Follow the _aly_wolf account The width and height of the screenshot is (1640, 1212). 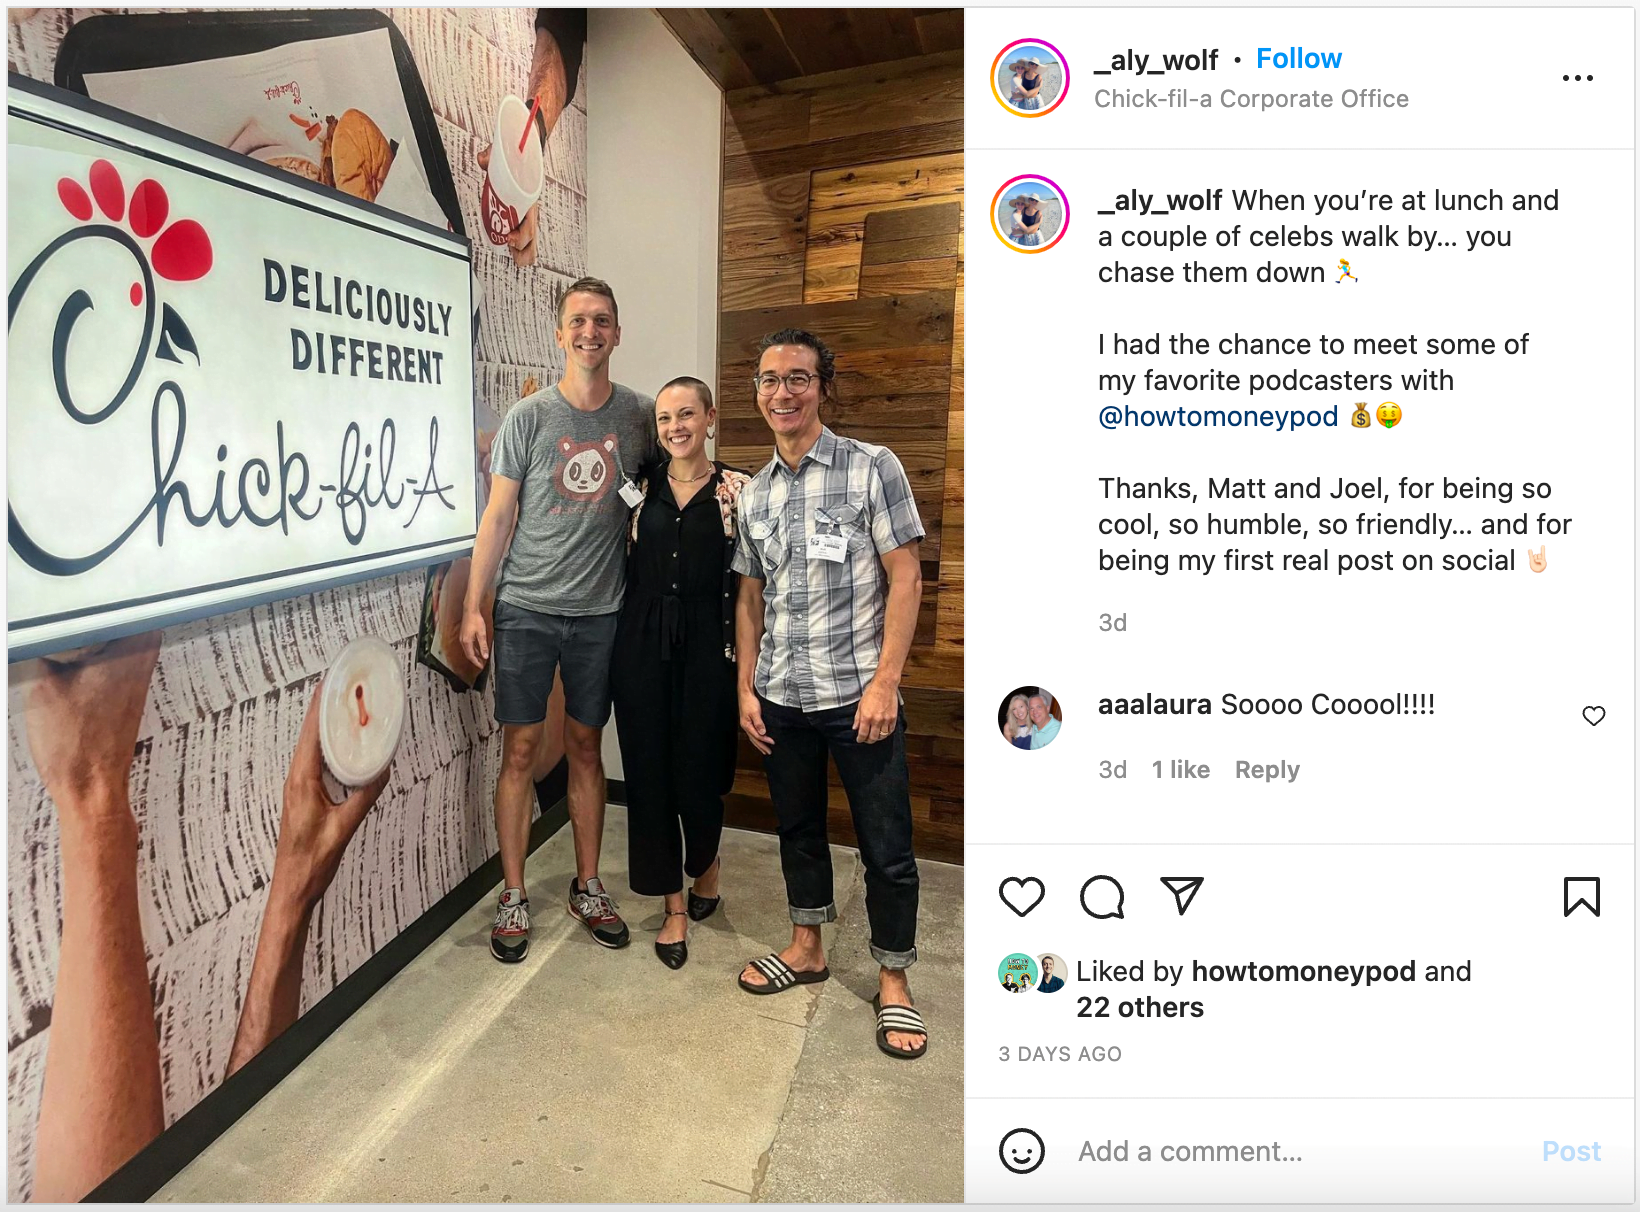[x=1299, y=59]
